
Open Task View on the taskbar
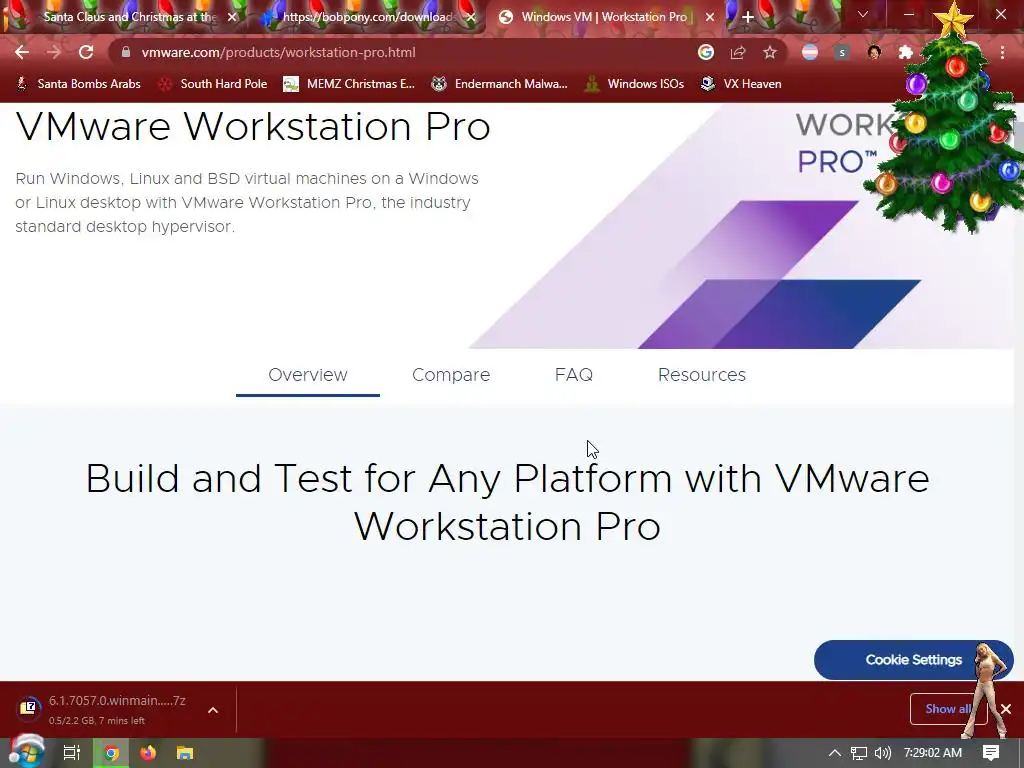(72, 753)
